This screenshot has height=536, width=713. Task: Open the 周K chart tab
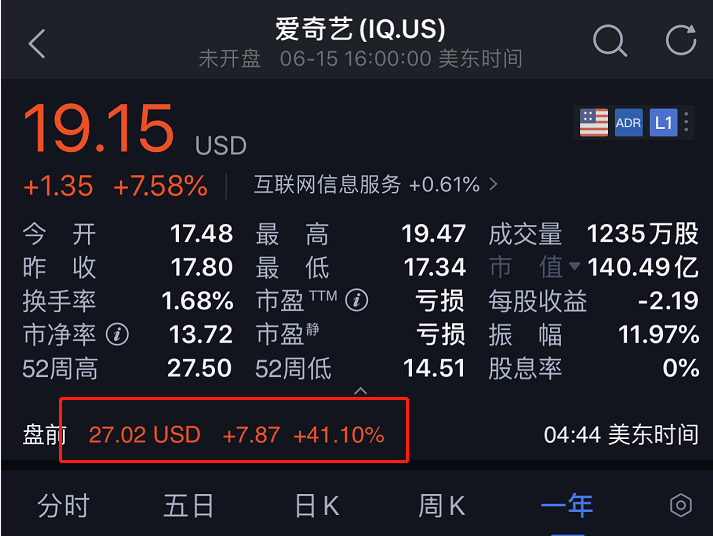(441, 505)
